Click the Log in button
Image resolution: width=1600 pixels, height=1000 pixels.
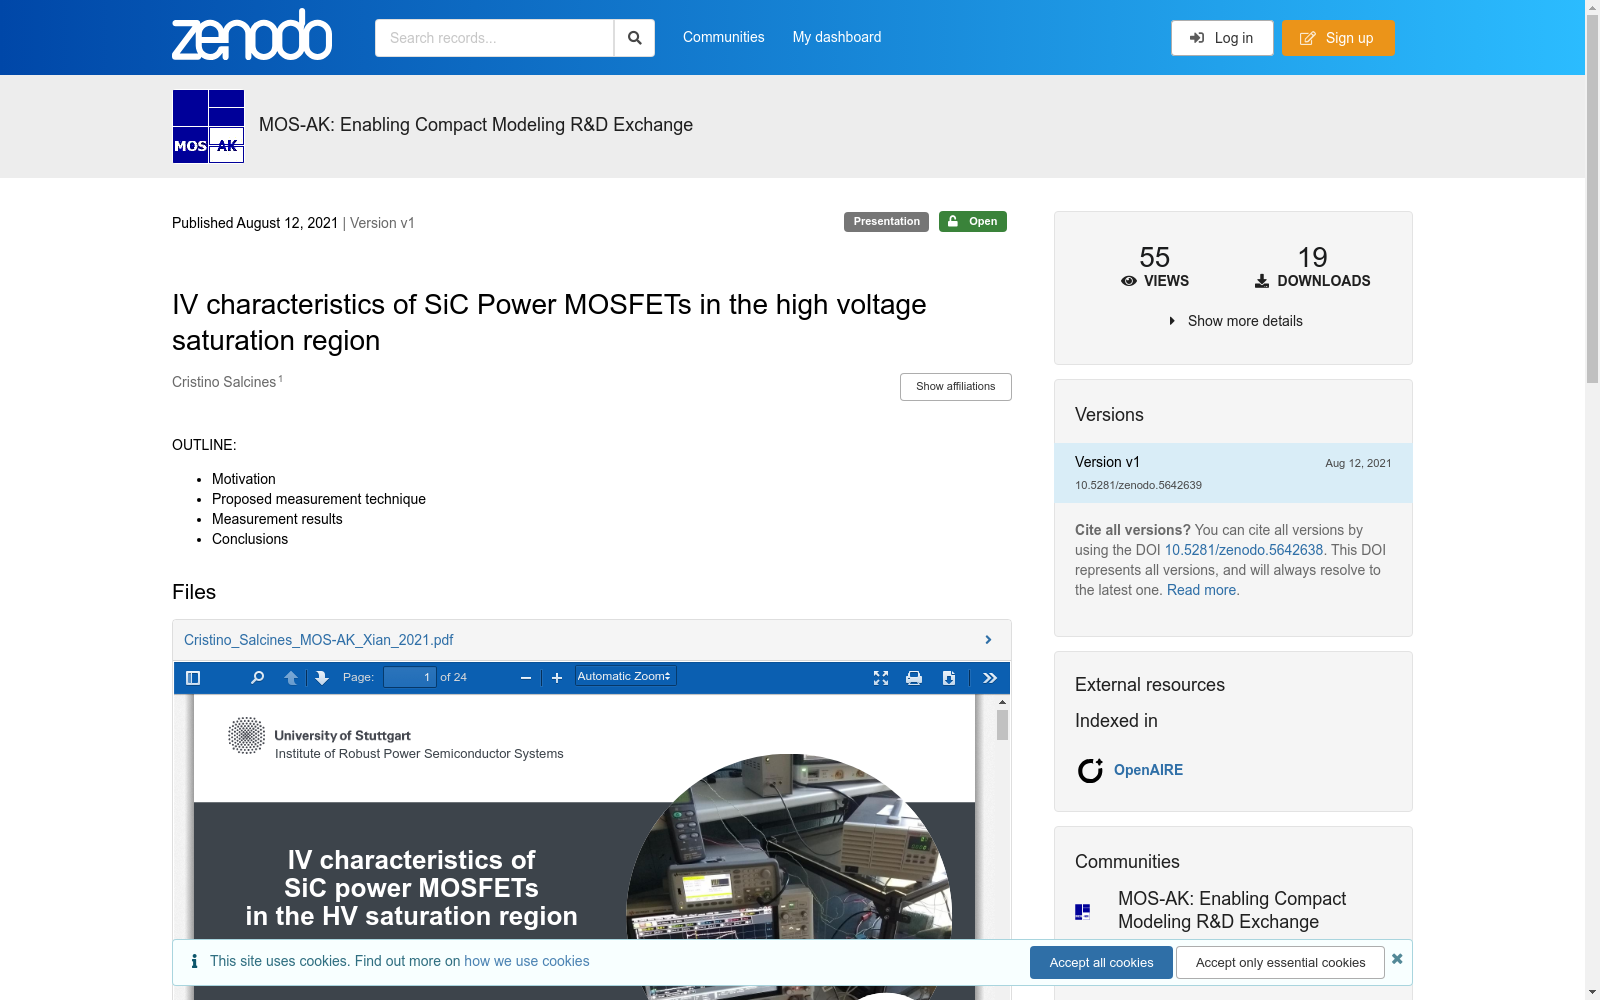[x=1222, y=38]
